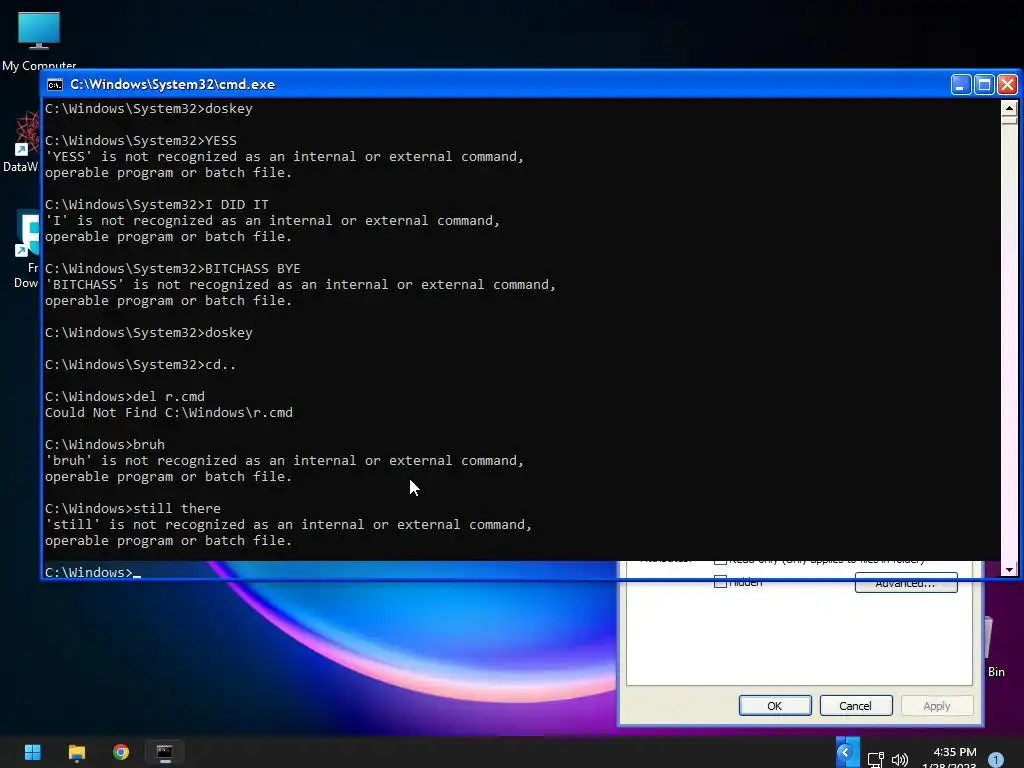Select the cmd.exe taskbar button

(x=165, y=753)
